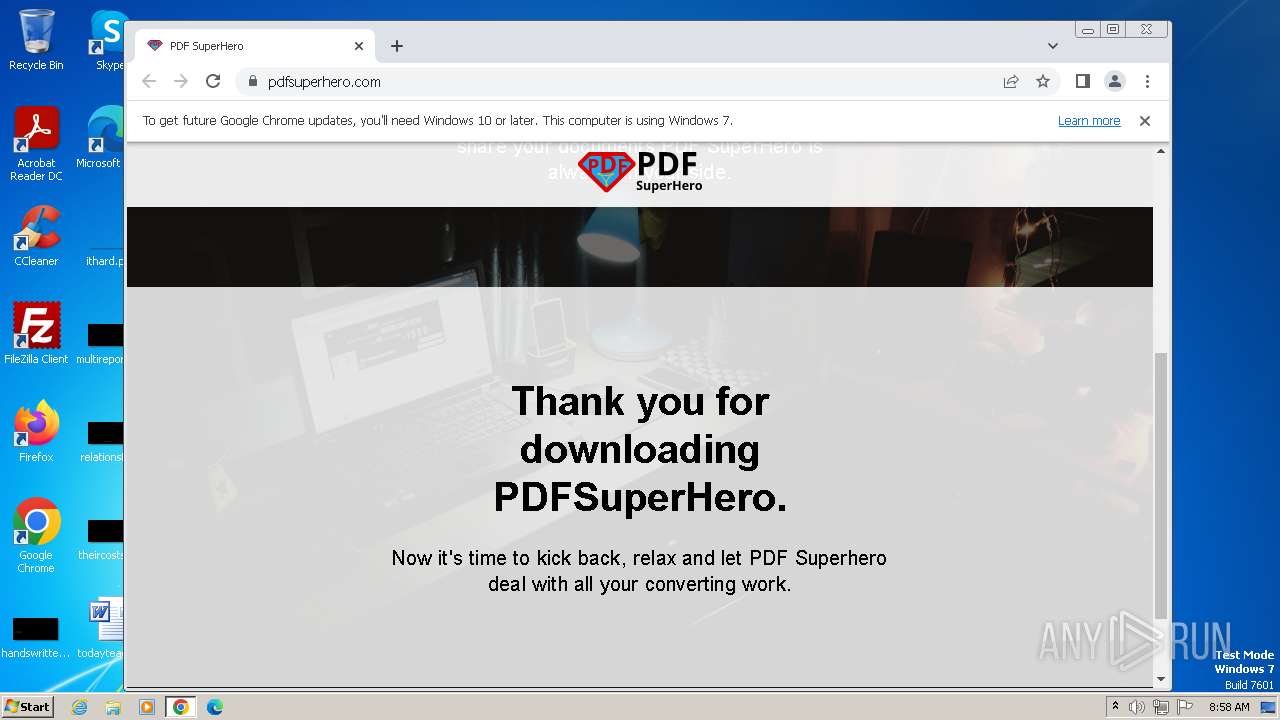Open File Explorer from taskbar
Screen dimensions: 1280x720
tap(113, 707)
